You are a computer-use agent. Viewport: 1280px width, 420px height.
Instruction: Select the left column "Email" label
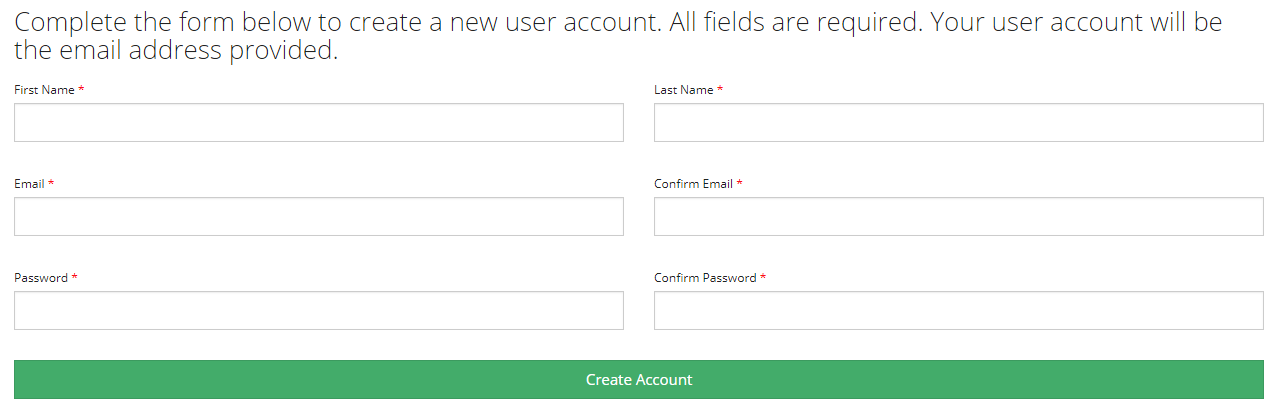click(29, 184)
